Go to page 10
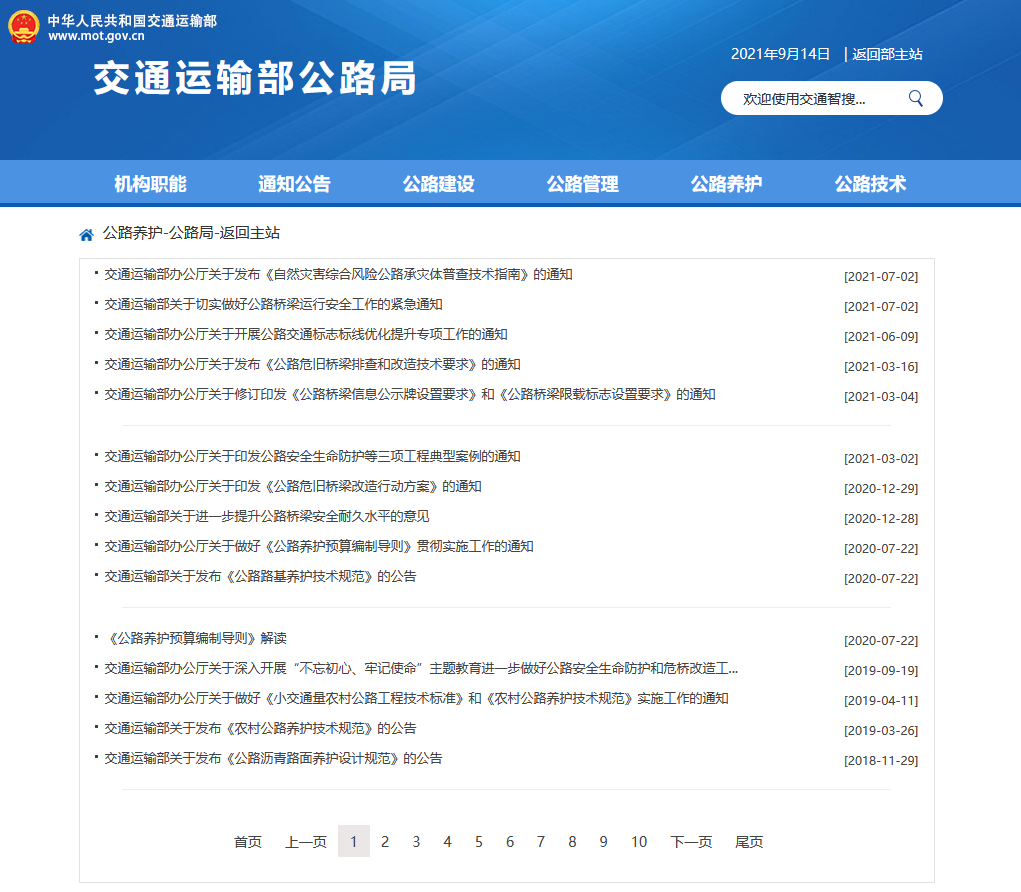1021x892 pixels. tap(639, 842)
